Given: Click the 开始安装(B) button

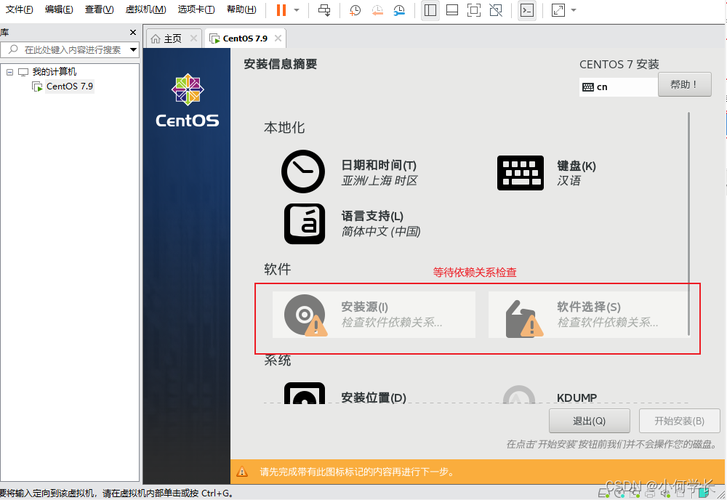Looking at the screenshot, I should point(679,421).
